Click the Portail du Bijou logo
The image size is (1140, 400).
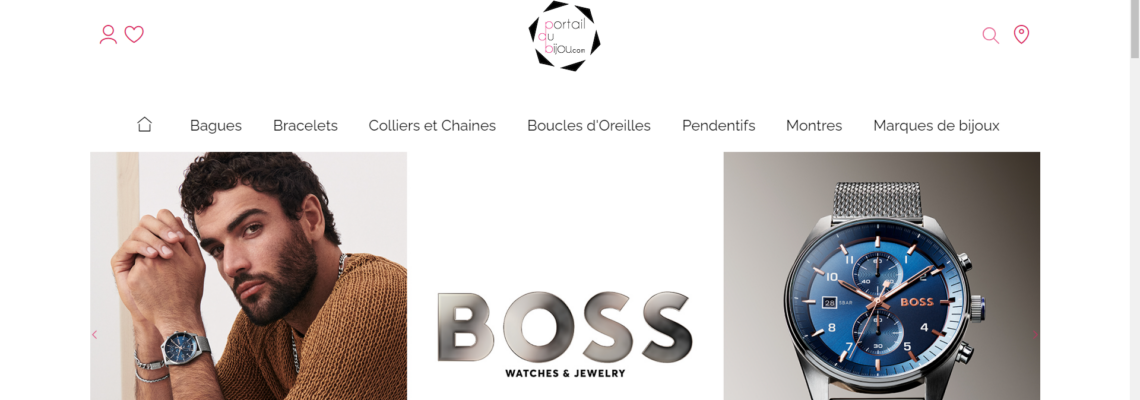[x=564, y=36]
